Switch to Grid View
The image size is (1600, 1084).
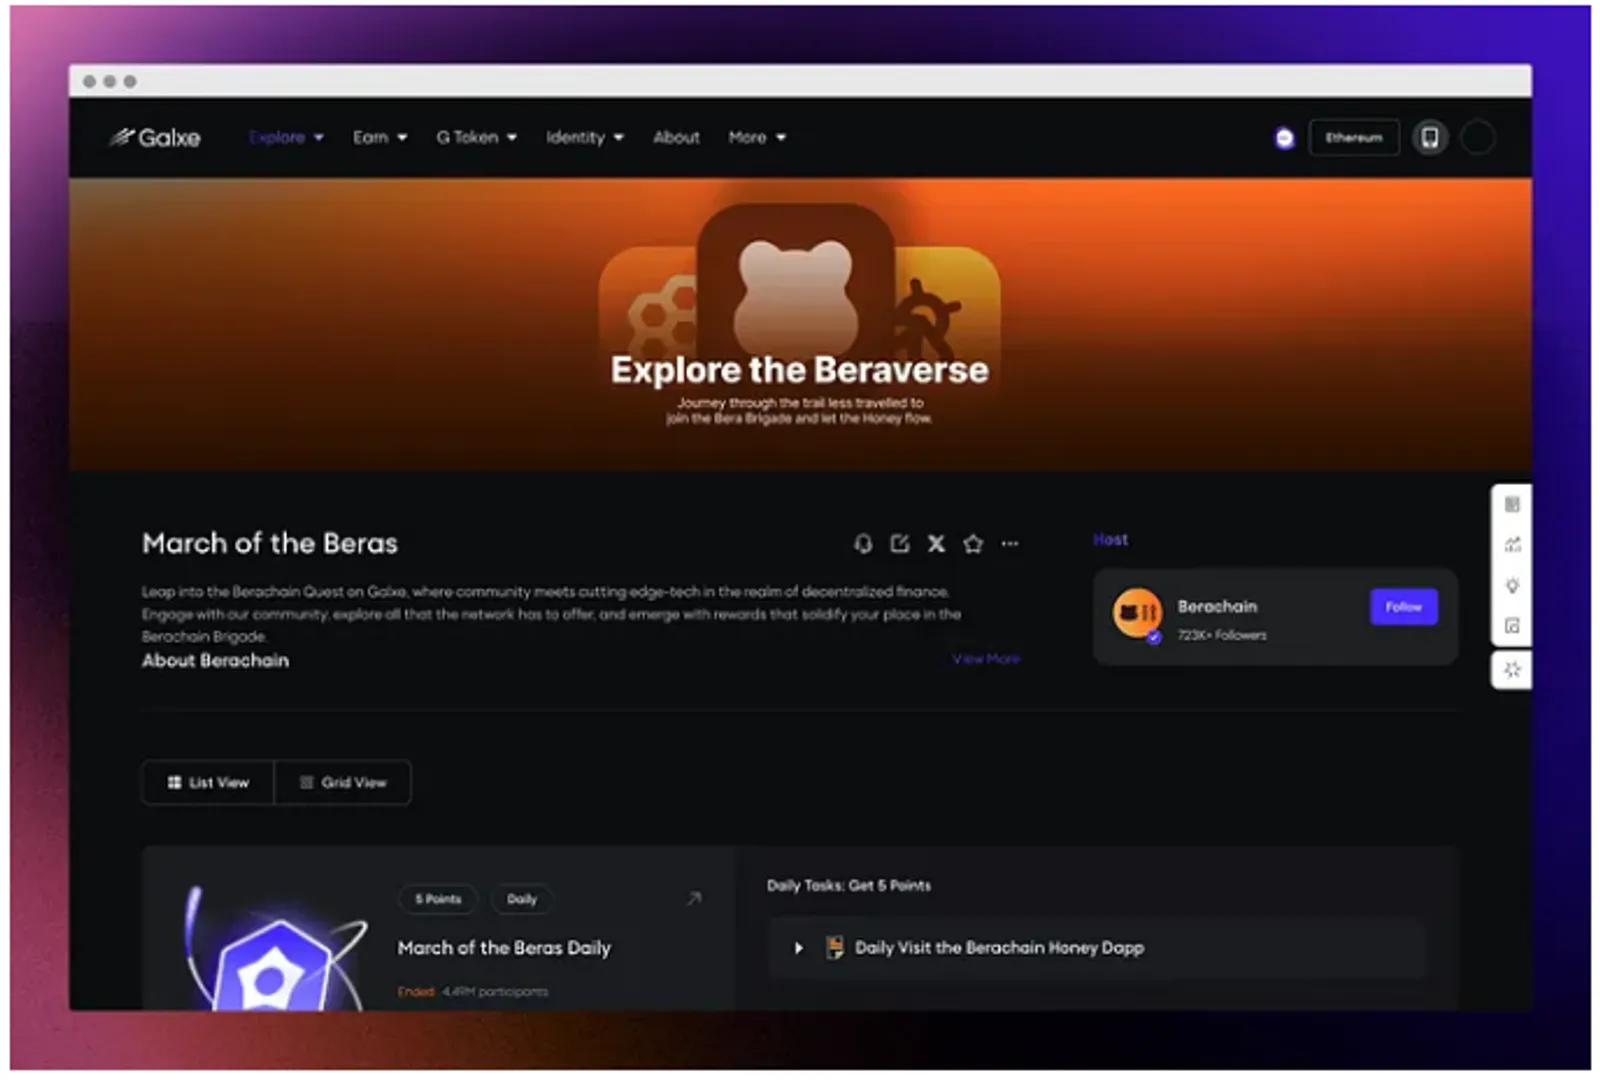[x=343, y=782]
